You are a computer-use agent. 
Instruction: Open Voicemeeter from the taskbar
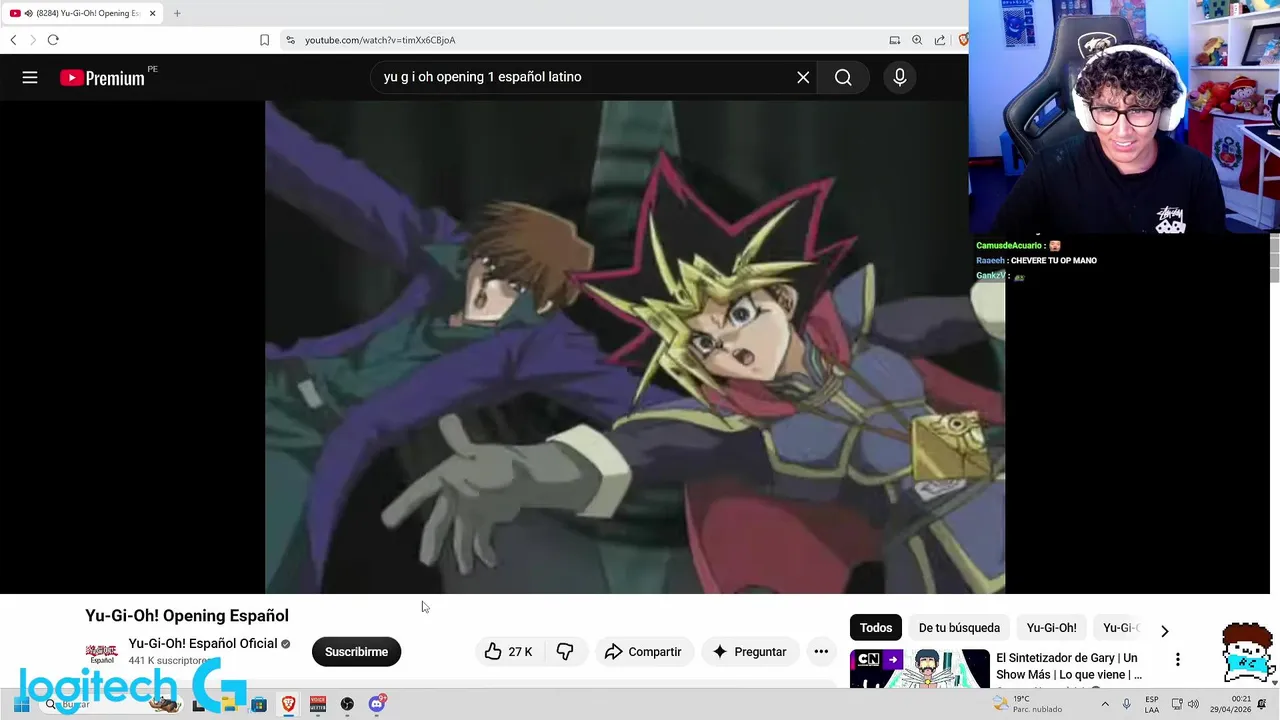[318, 704]
